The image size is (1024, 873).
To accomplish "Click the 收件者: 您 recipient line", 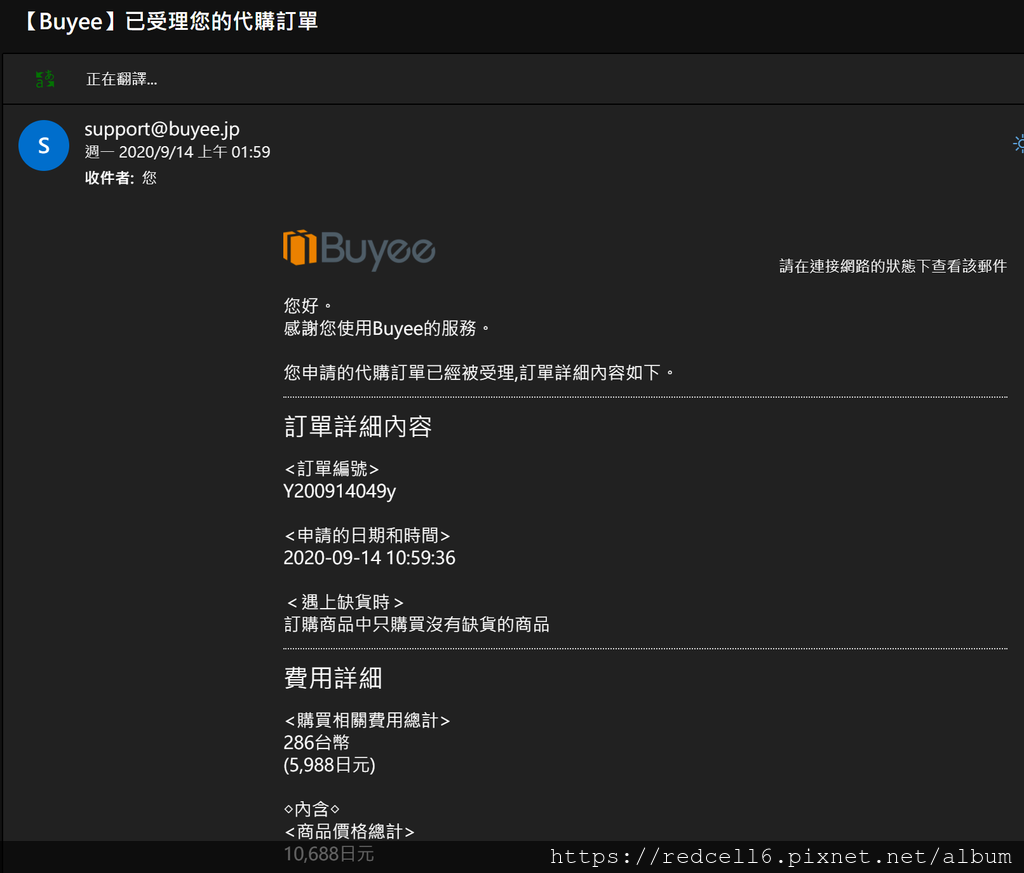I will pos(121,178).
